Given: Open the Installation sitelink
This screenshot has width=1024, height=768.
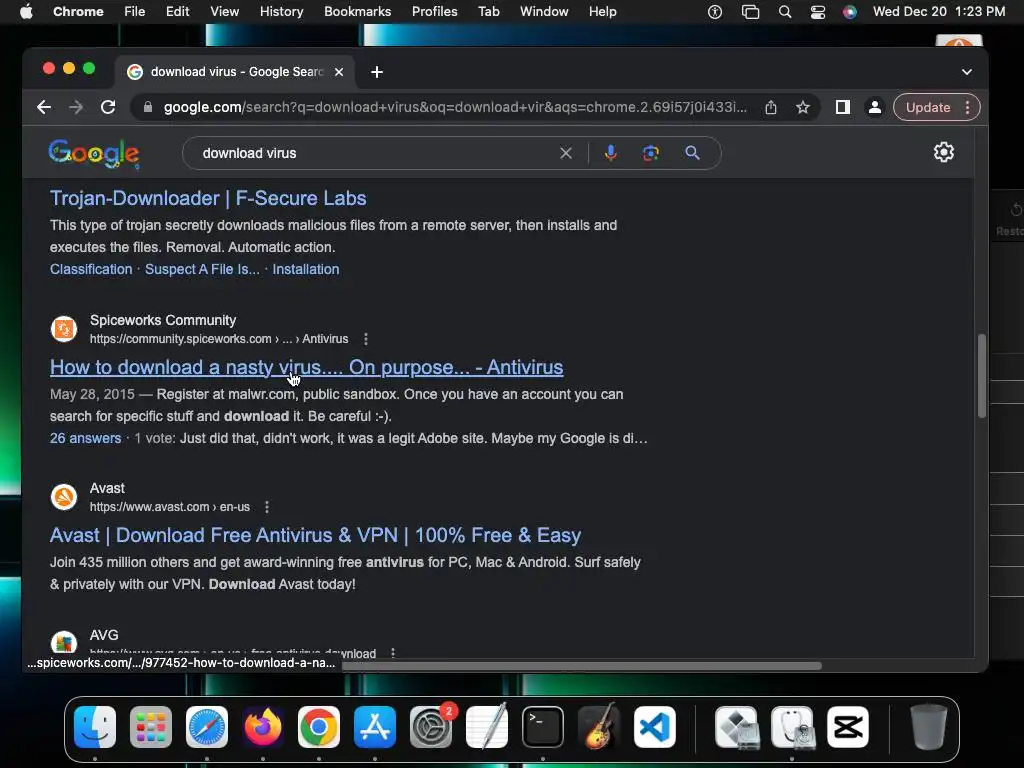Looking at the screenshot, I should click(306, 269).
